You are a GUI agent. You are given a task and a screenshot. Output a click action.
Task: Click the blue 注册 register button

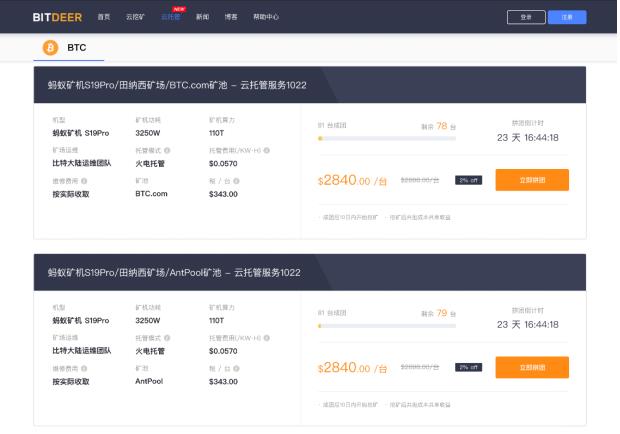point(567,17)
